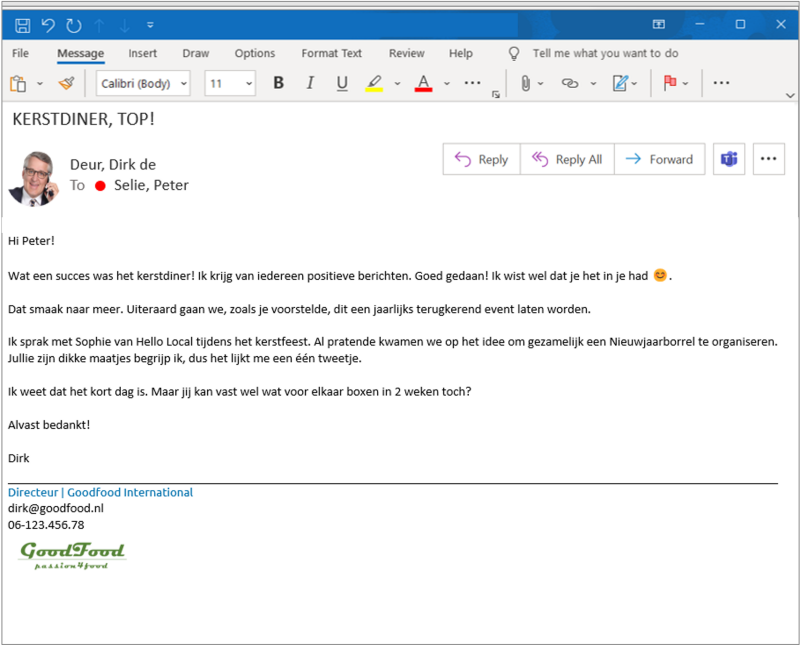The image size is (800, 645).
Task: Open the Draw tab
Action: tap(196, 53)
